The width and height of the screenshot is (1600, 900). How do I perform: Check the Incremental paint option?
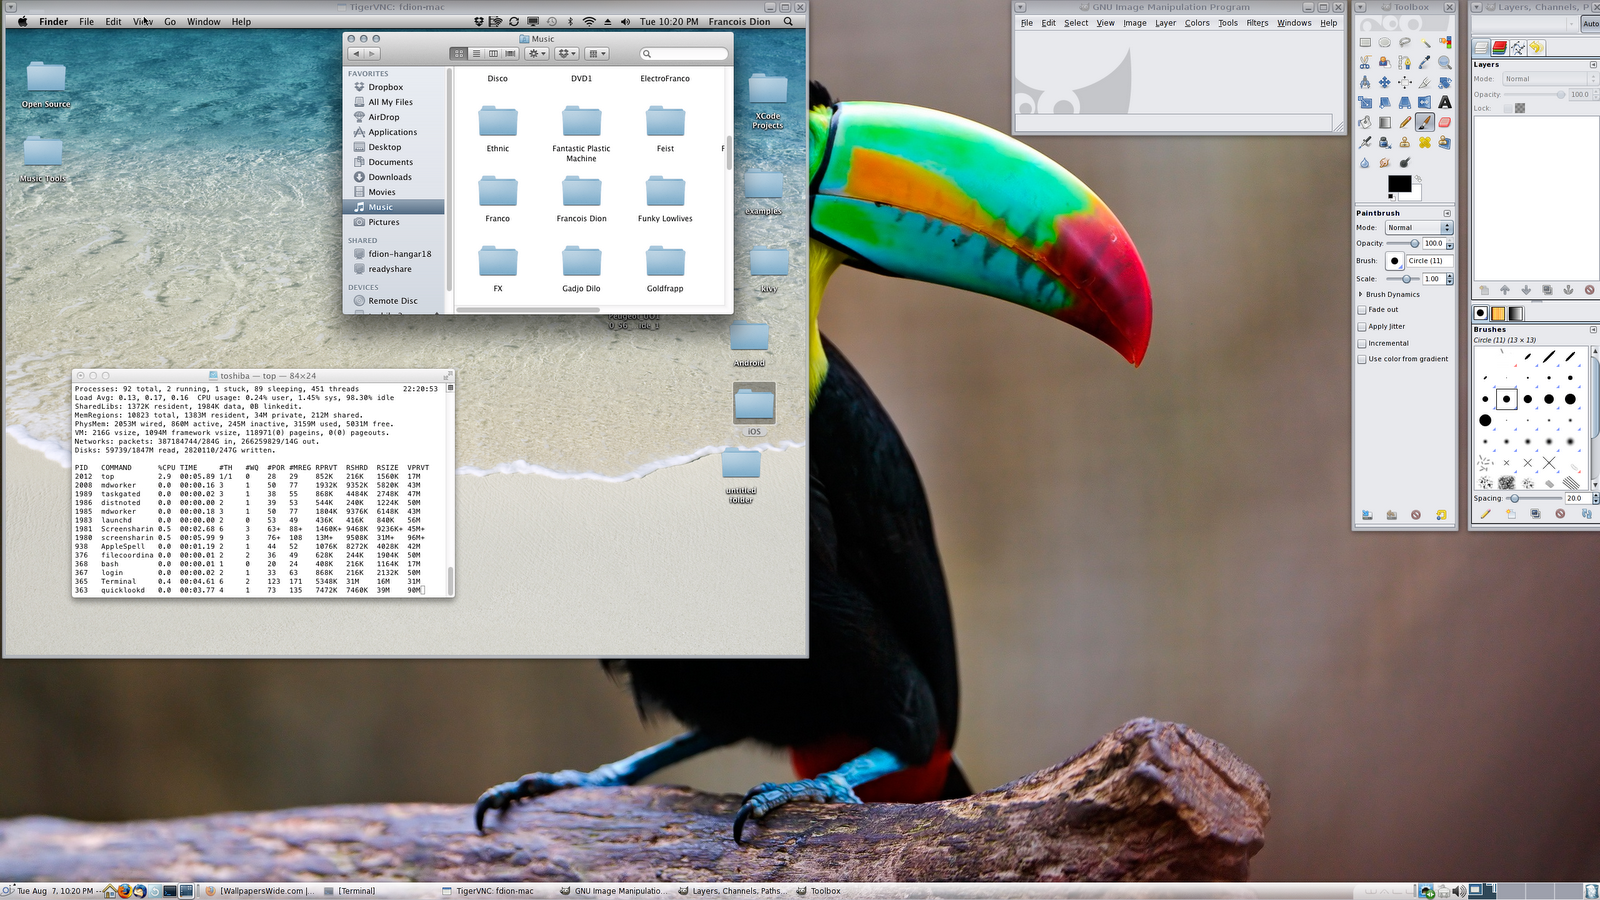tap(1362, 343)
